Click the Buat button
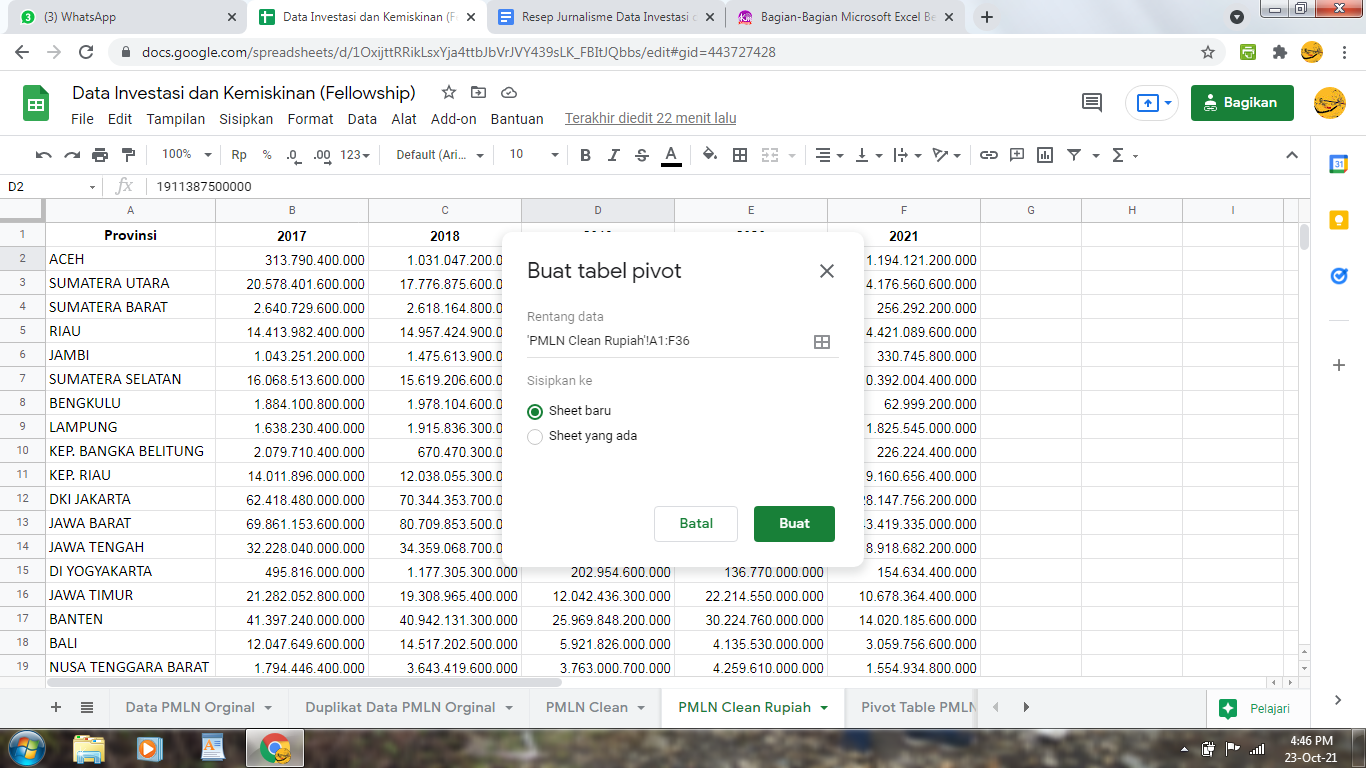 coord(794,524)
